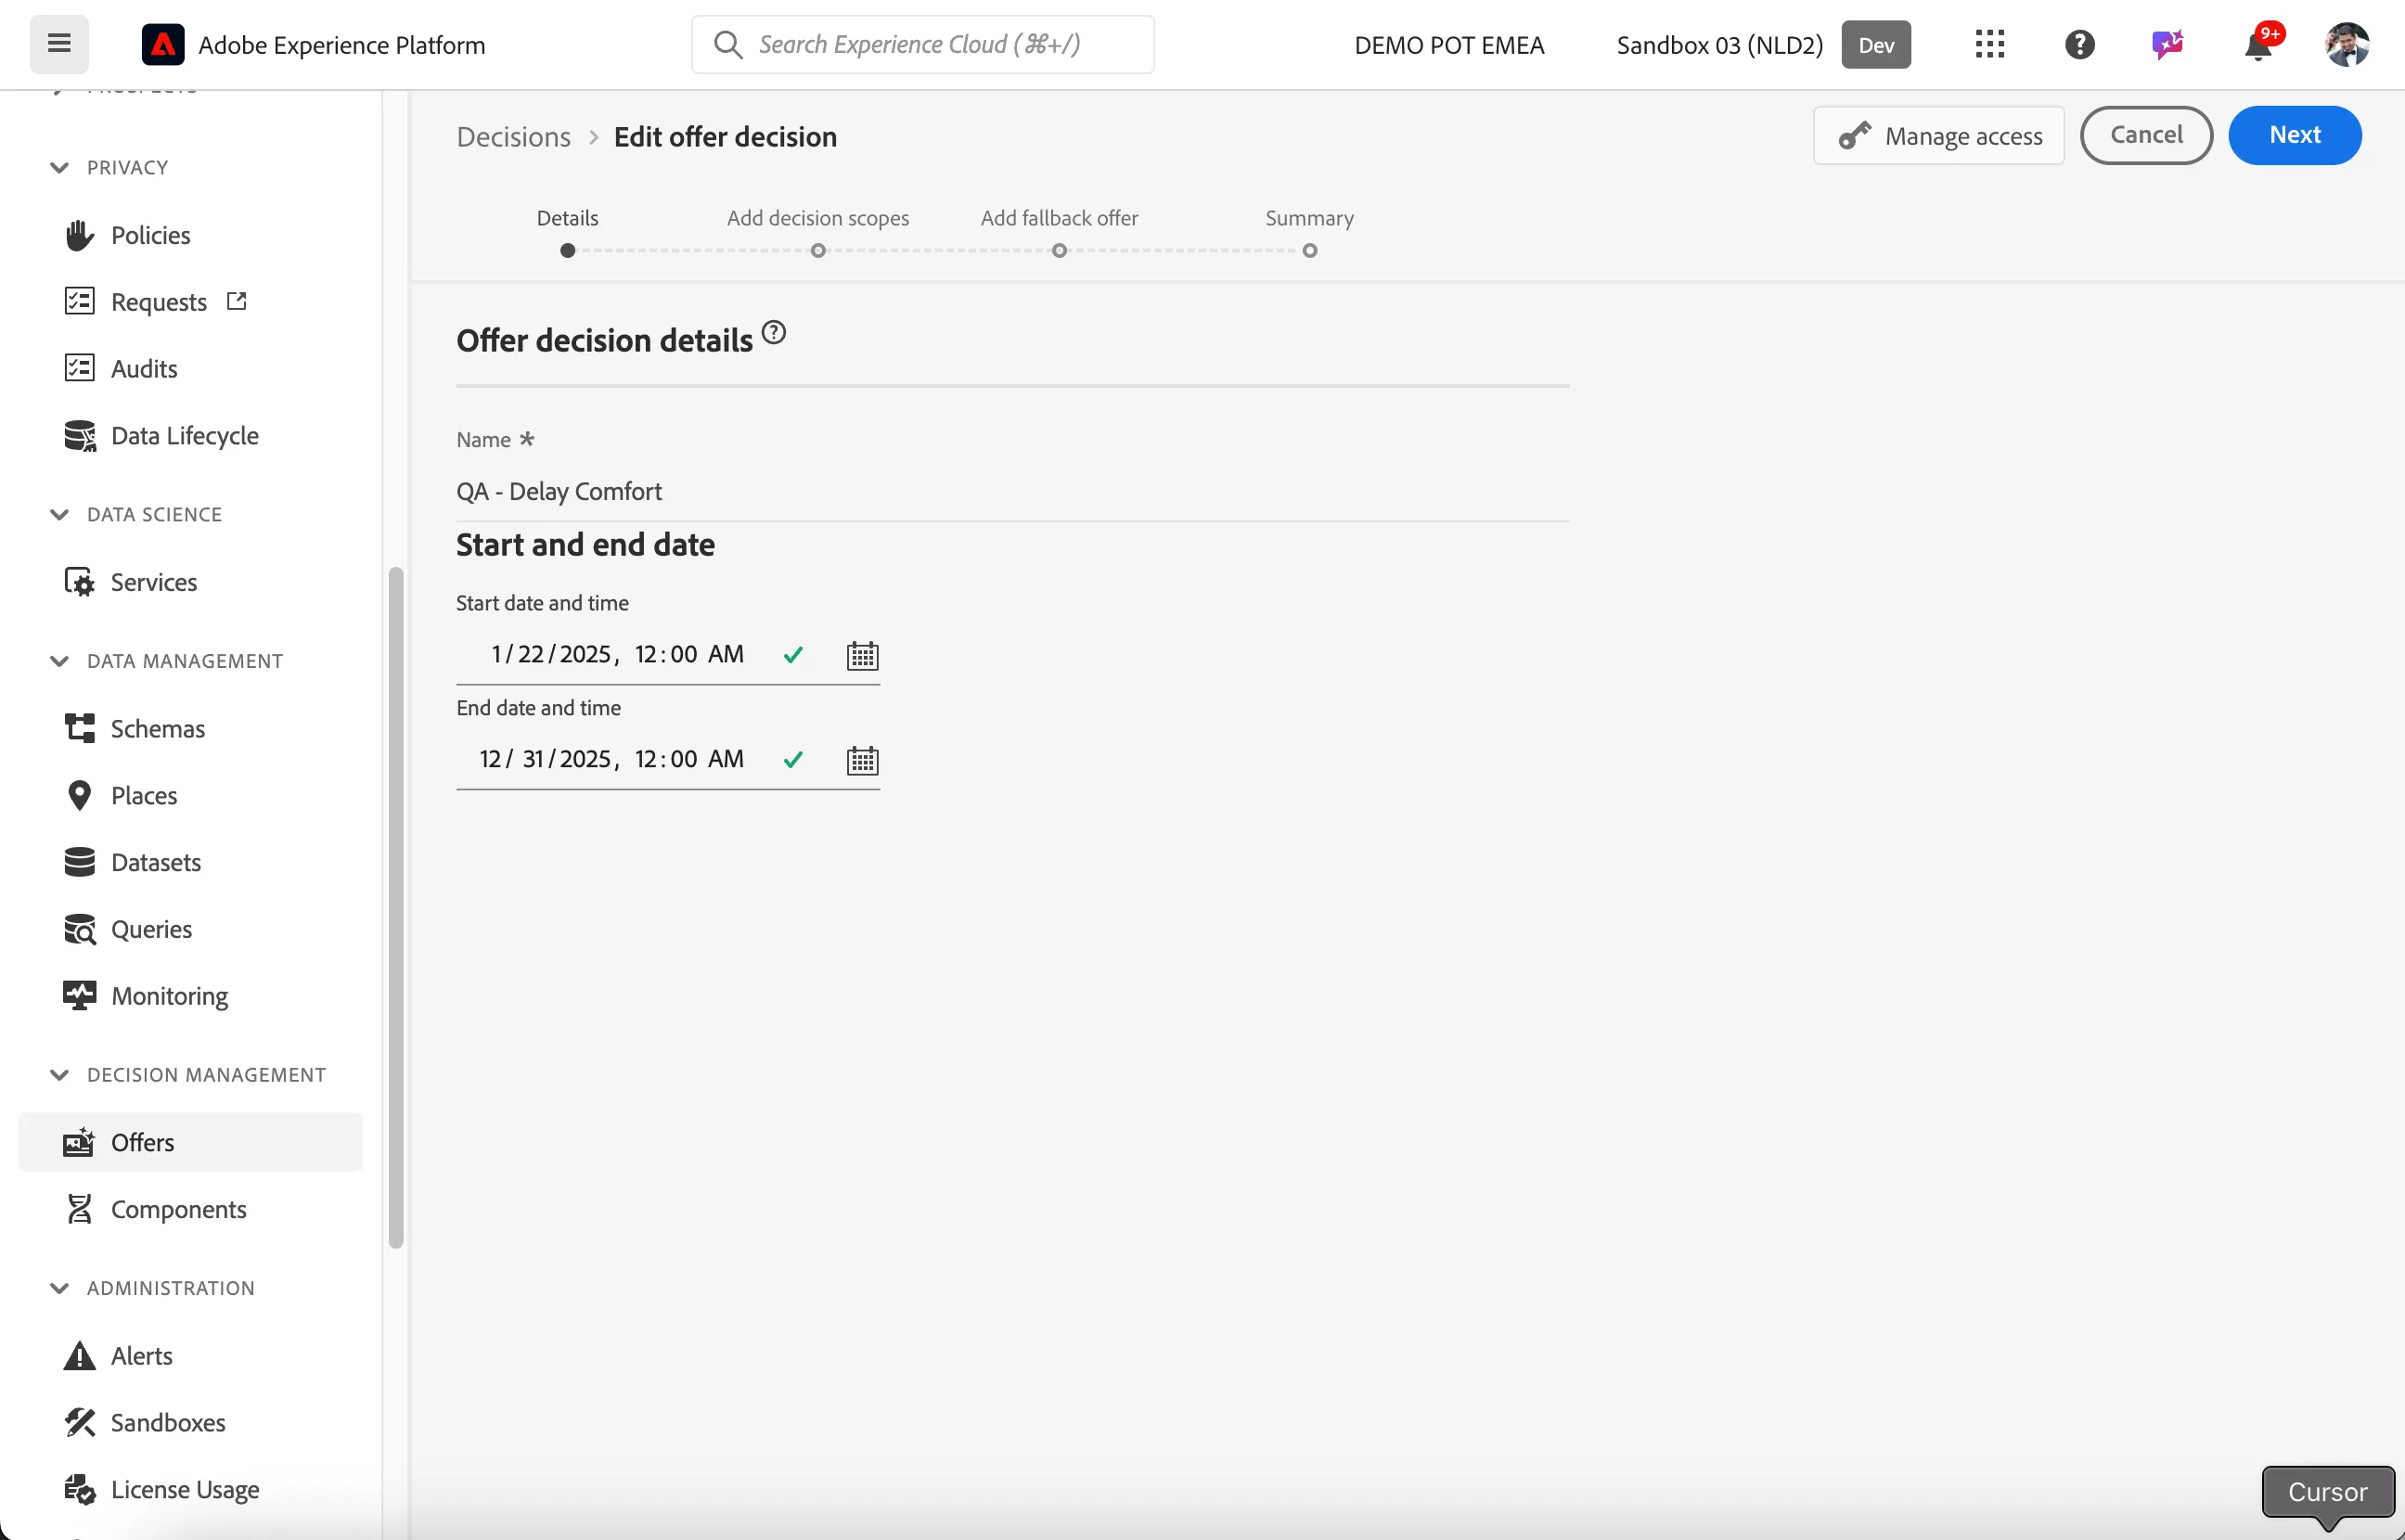Viewport: 2405px width, 1540px height.
Task: Open Audits in the sidebar
Action: coord(190,369)
